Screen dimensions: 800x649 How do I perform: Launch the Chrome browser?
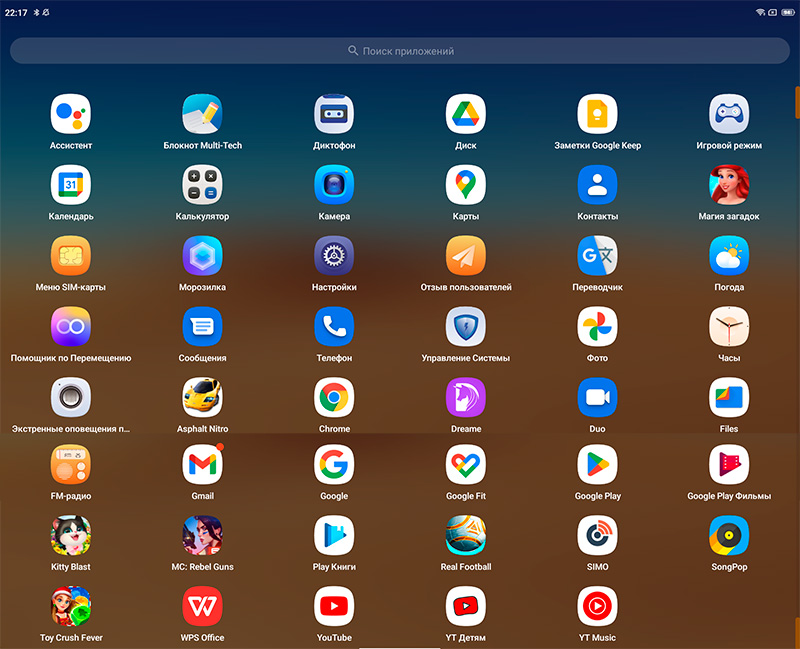click(x=334, y=398)
